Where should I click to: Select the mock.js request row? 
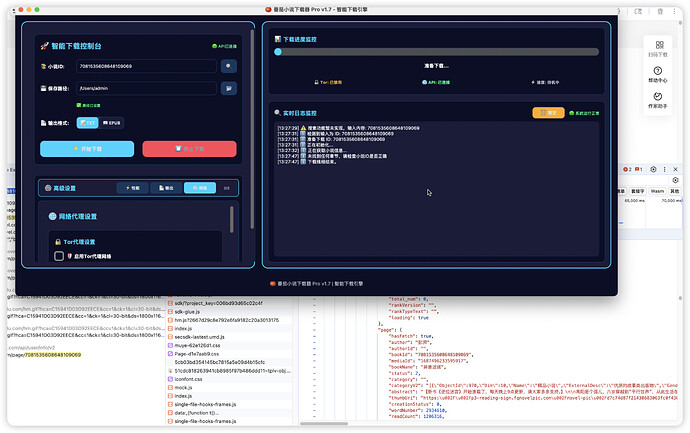pyautogui.click(x=229, y=388)
